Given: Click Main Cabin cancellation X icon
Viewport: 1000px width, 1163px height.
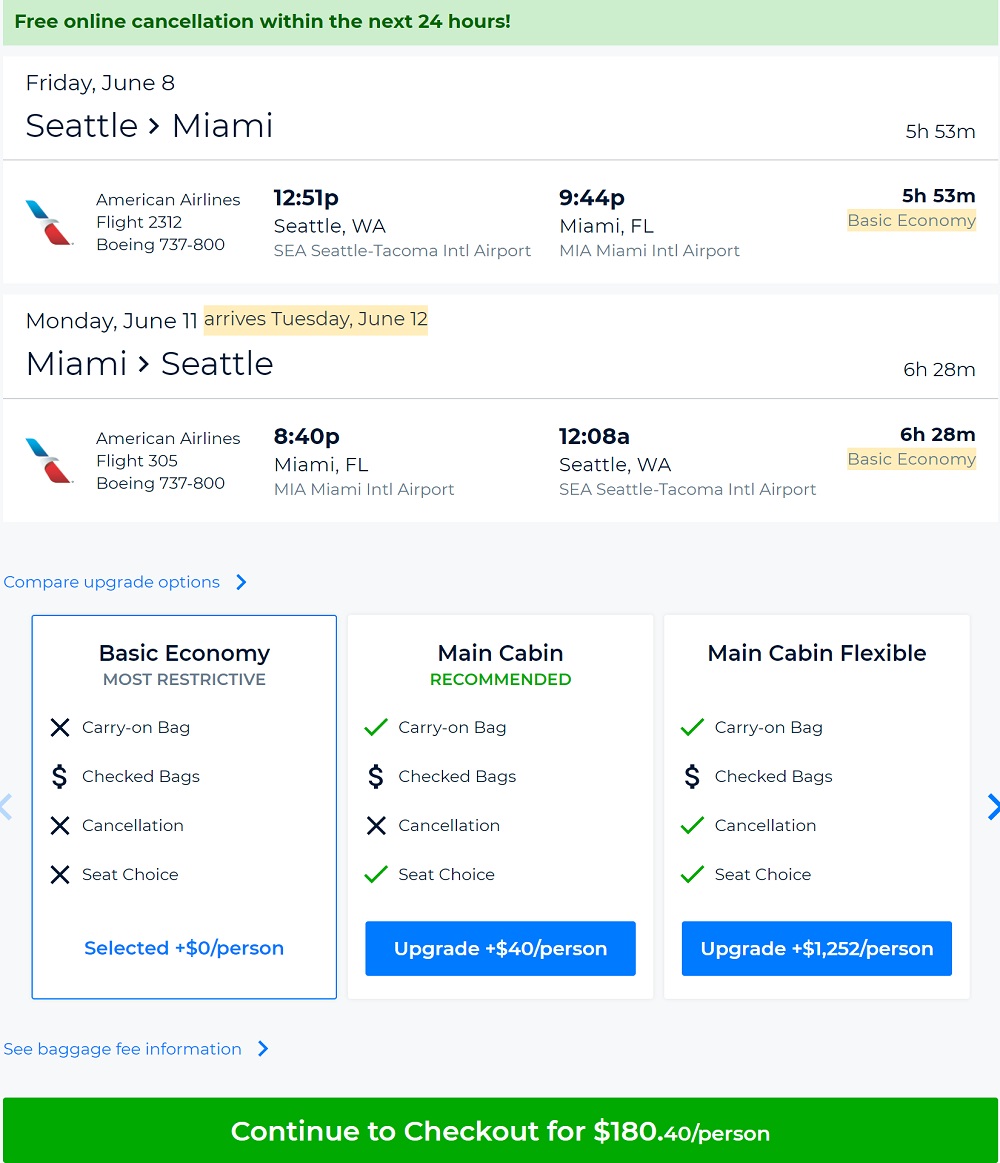Looking at the screenshot, I should point(376,825).
